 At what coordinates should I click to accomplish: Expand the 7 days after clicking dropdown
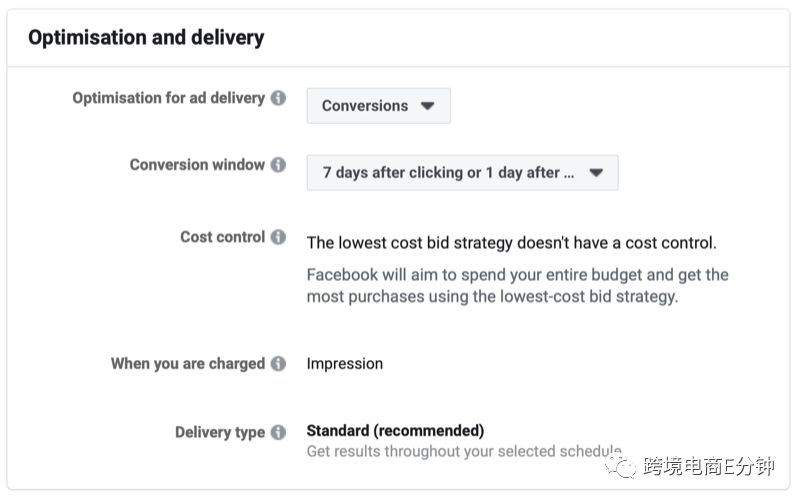(x=462, y=172)
